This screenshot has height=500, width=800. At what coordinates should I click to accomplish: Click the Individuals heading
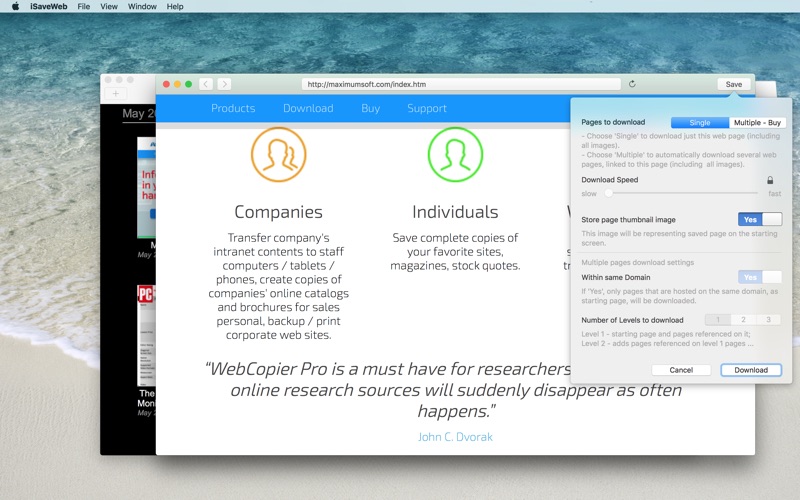[455, 212]
